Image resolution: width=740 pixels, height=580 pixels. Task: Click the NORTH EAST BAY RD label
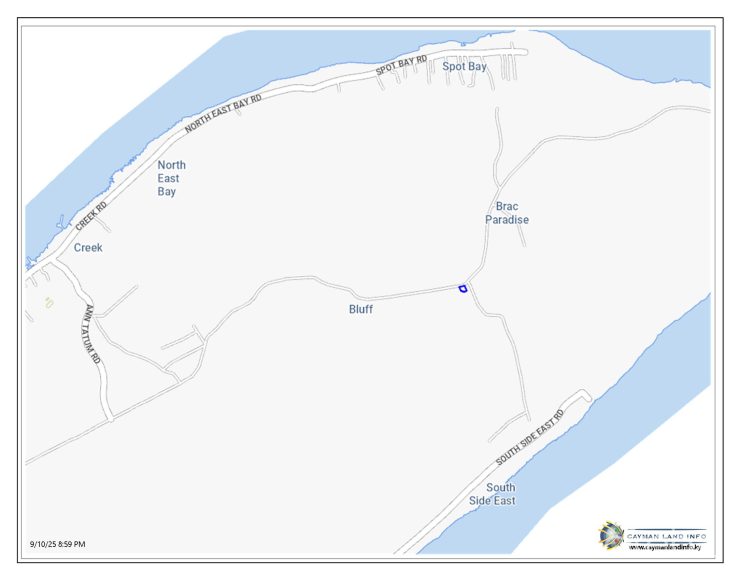(x=223, y=113)
